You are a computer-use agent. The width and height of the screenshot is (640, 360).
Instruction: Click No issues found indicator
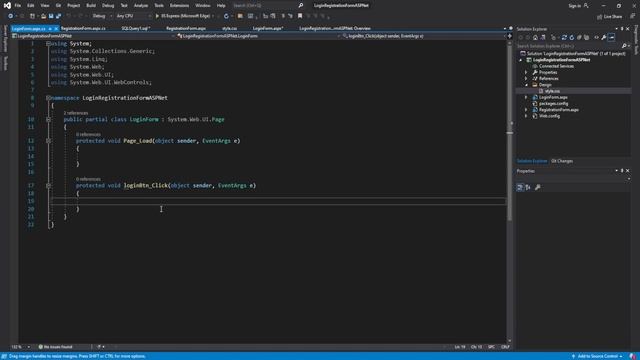click(x=56, y=347)
